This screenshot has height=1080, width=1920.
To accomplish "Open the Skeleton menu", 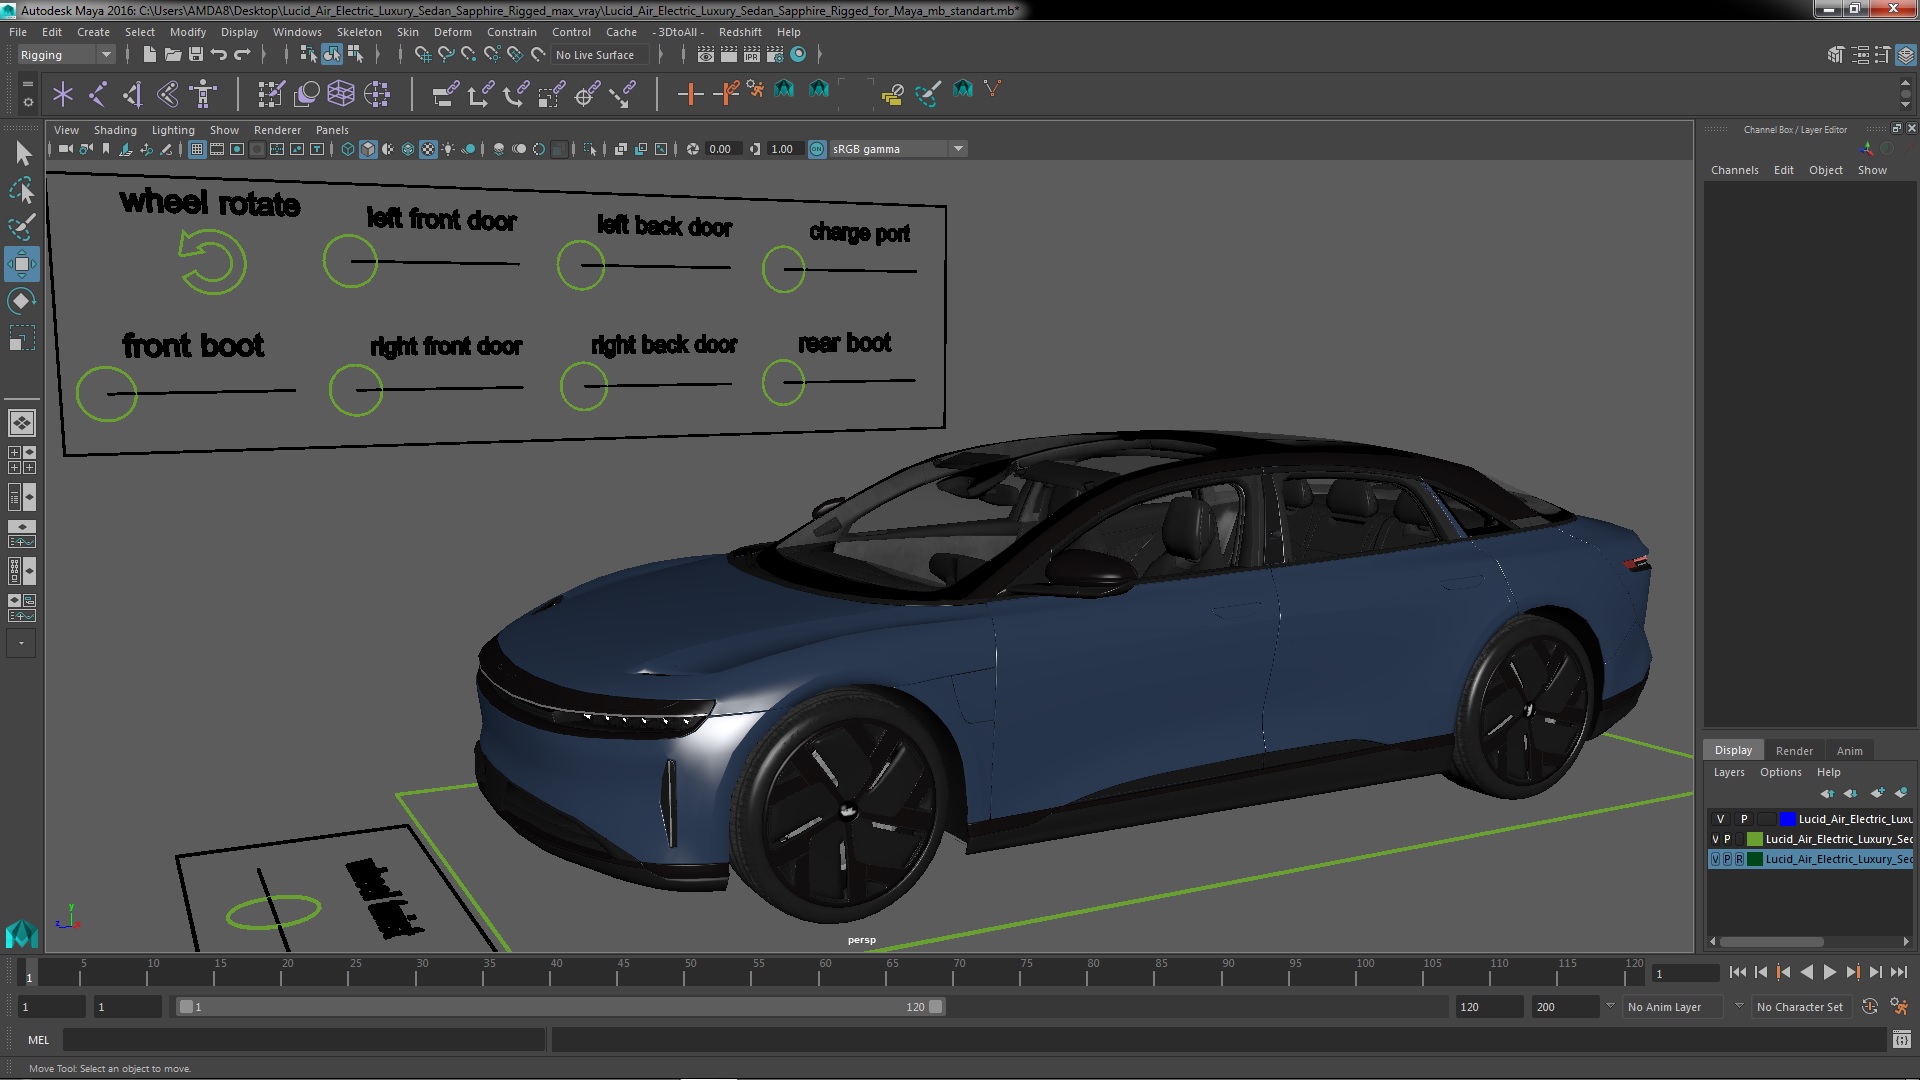I will click(x=359, y=32).
